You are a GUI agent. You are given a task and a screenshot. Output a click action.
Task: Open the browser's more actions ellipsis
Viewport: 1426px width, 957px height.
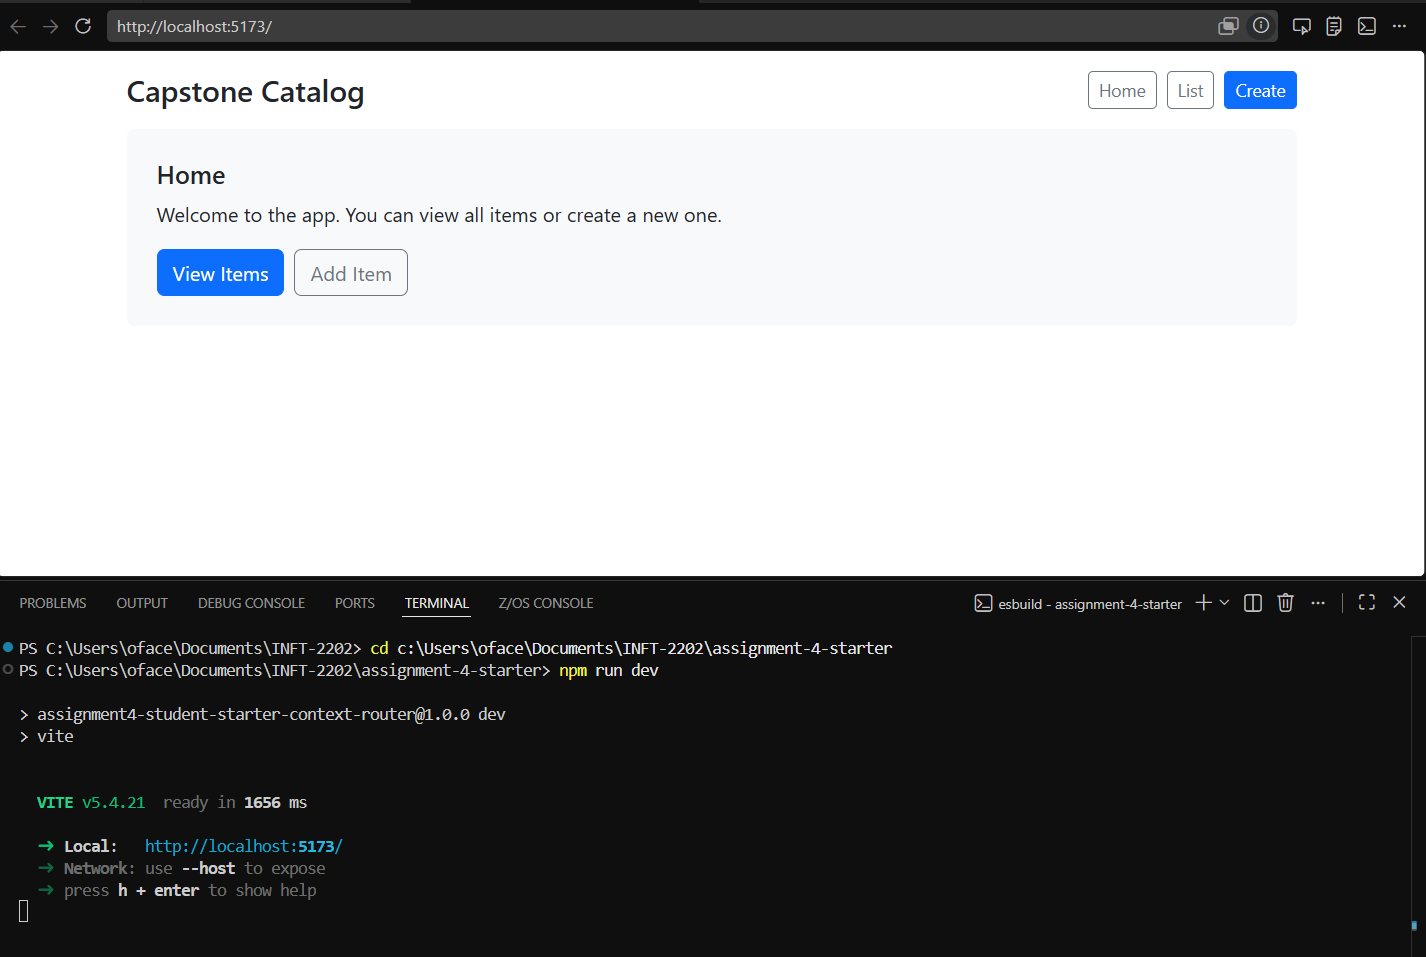[1399, 27]
